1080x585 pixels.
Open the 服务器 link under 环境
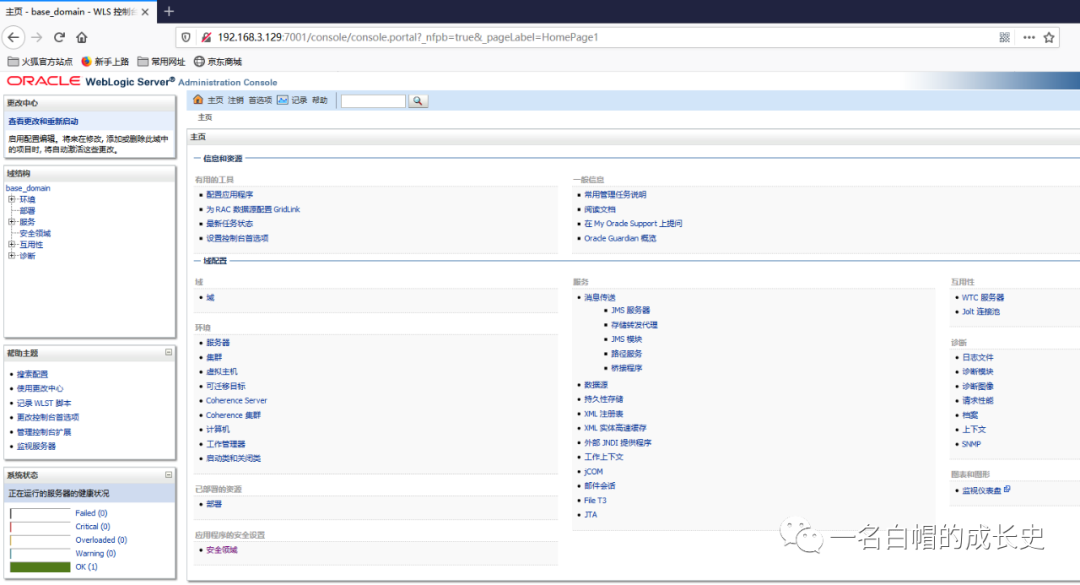[218, 342]
